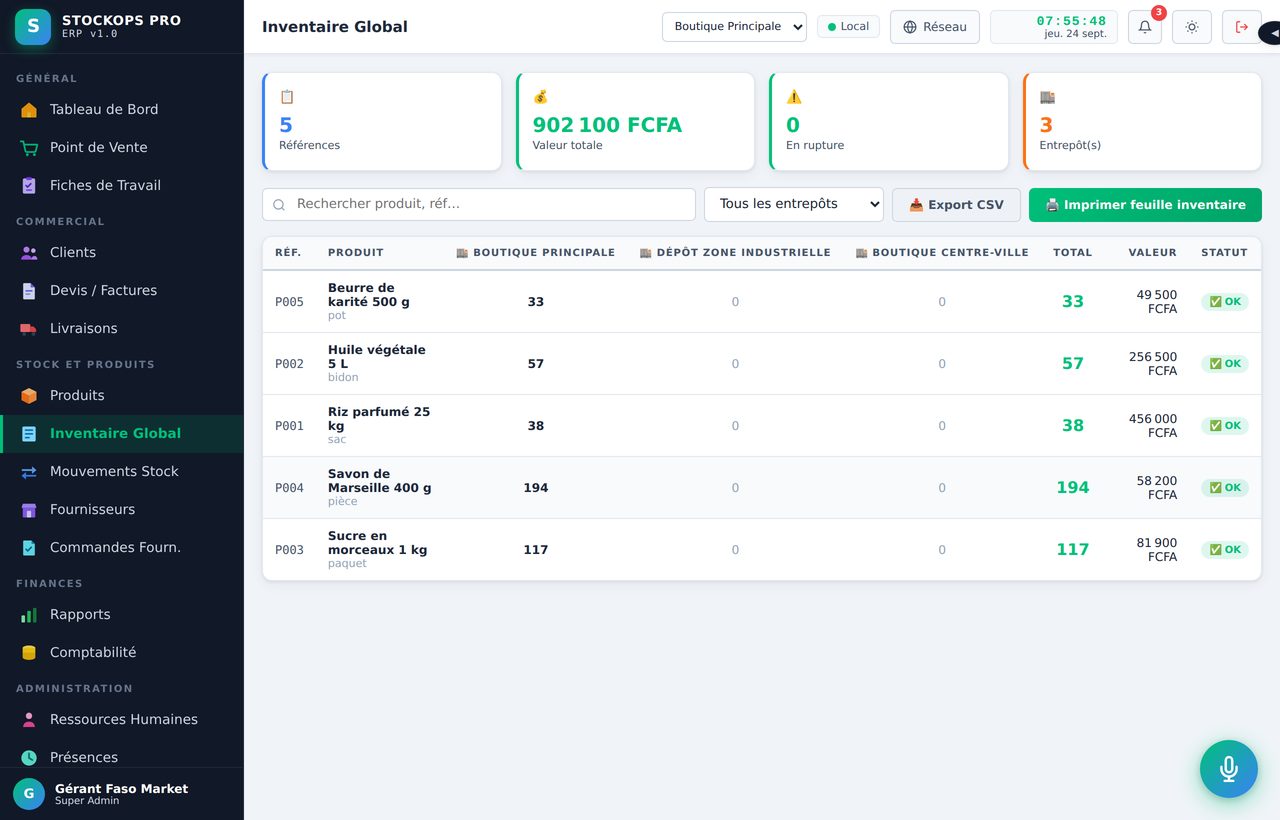Screen dimensions: 1280x820
Task: Click the Valeur totale 902 100 FCFA card
Action: click(635, 121)
